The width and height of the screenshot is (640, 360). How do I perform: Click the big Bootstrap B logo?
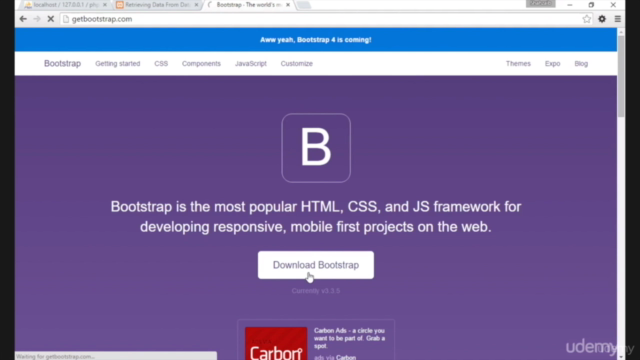point(316,148)
